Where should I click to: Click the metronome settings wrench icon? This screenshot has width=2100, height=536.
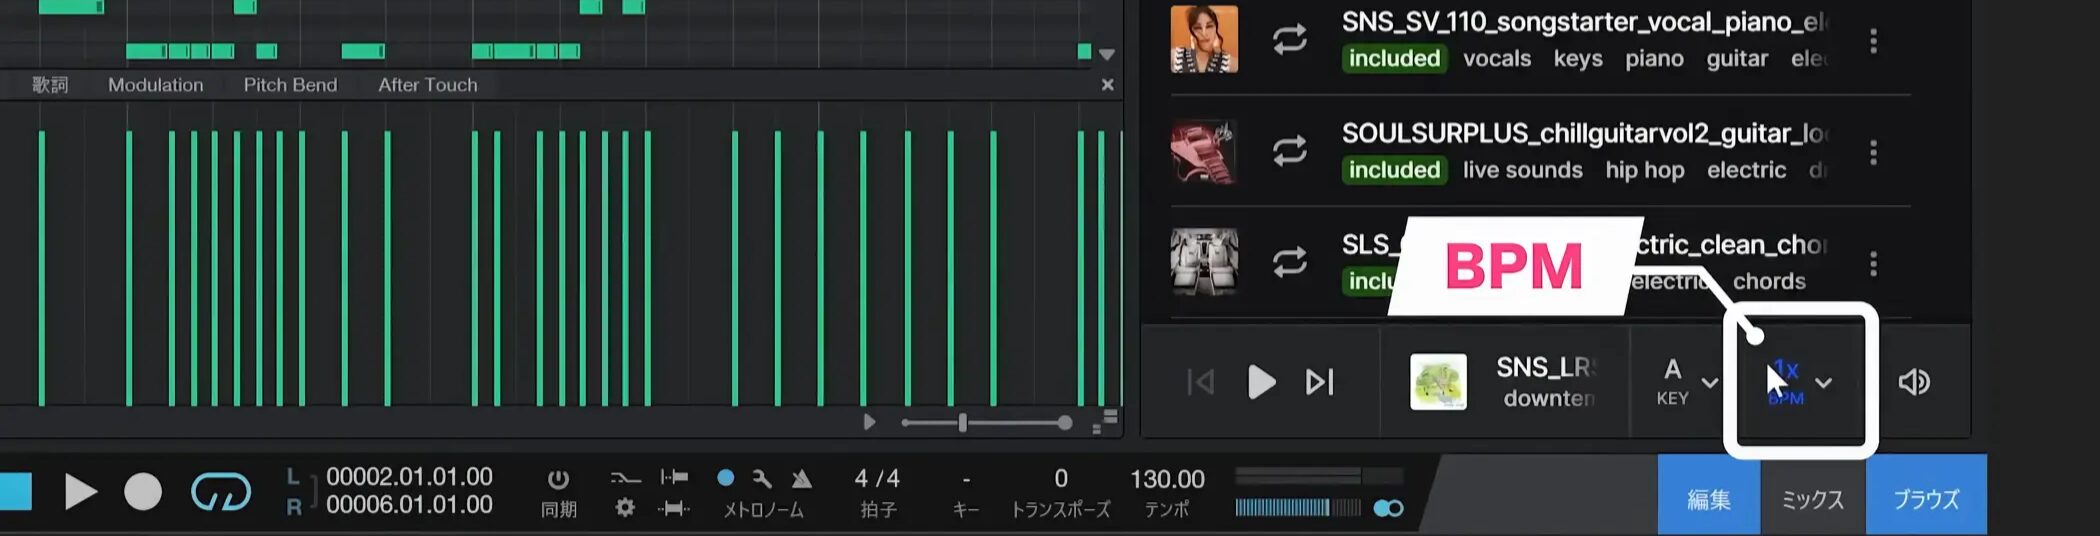point(762,479)
